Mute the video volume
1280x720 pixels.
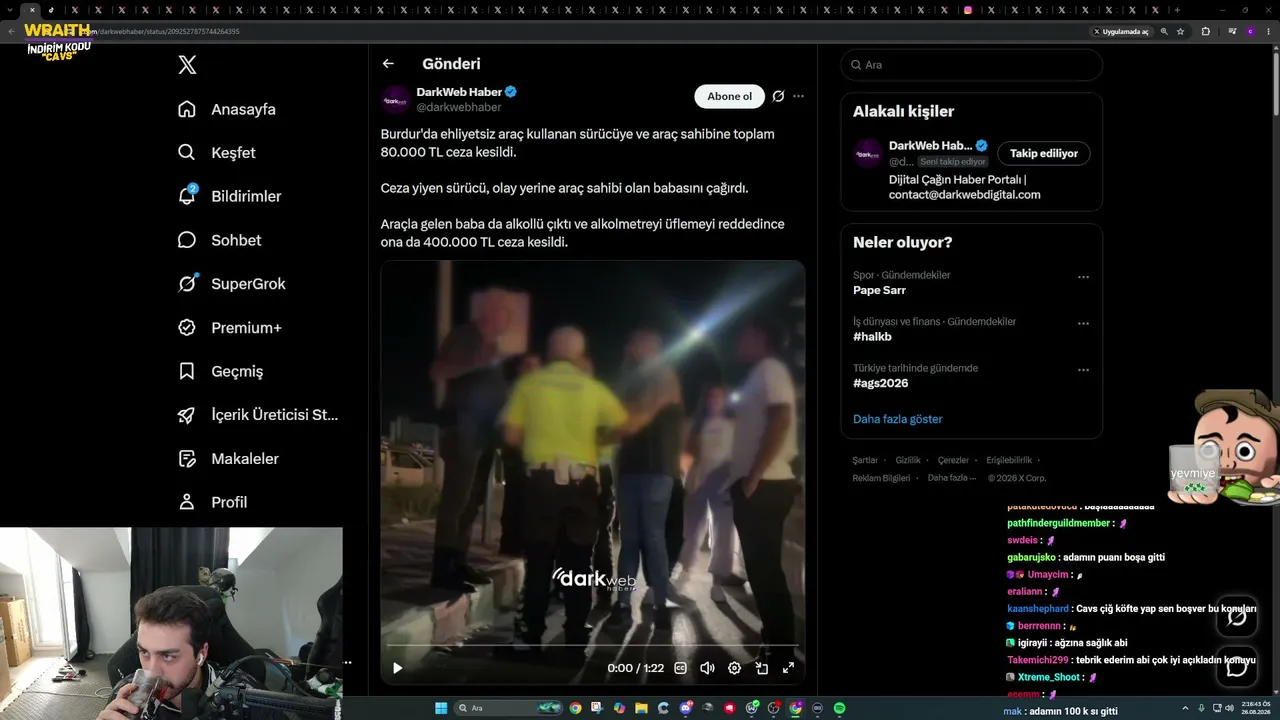tap(707, 668)
